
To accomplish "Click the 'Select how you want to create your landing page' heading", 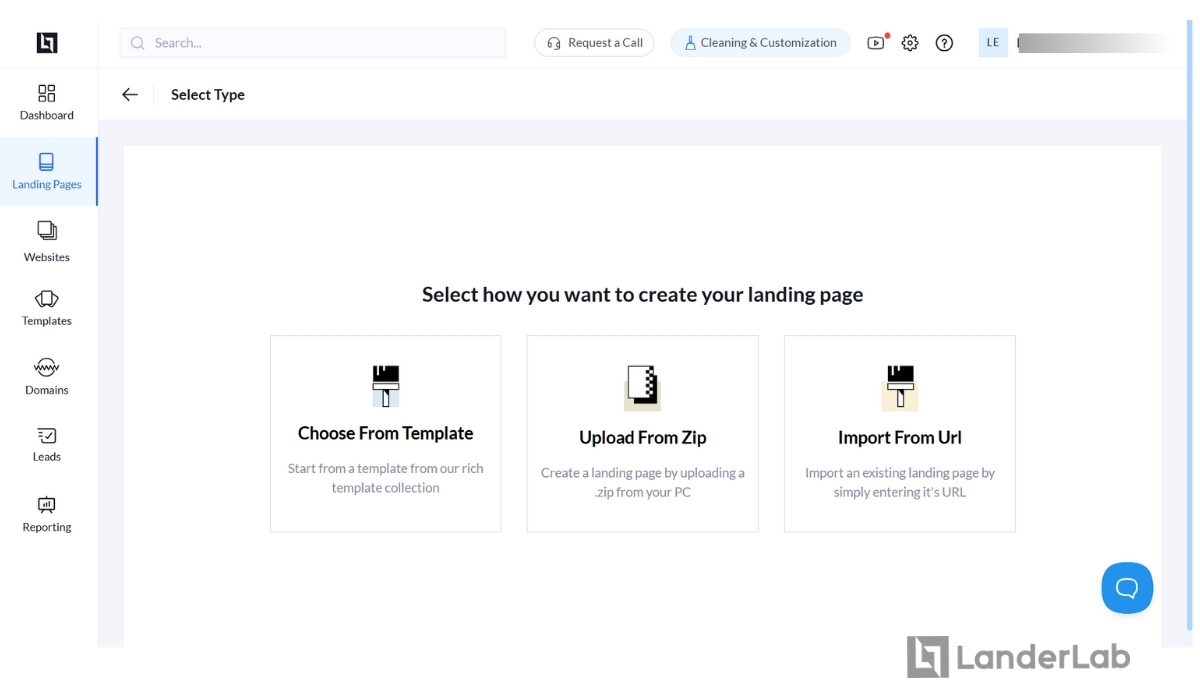I will click(x=642, y=295).
